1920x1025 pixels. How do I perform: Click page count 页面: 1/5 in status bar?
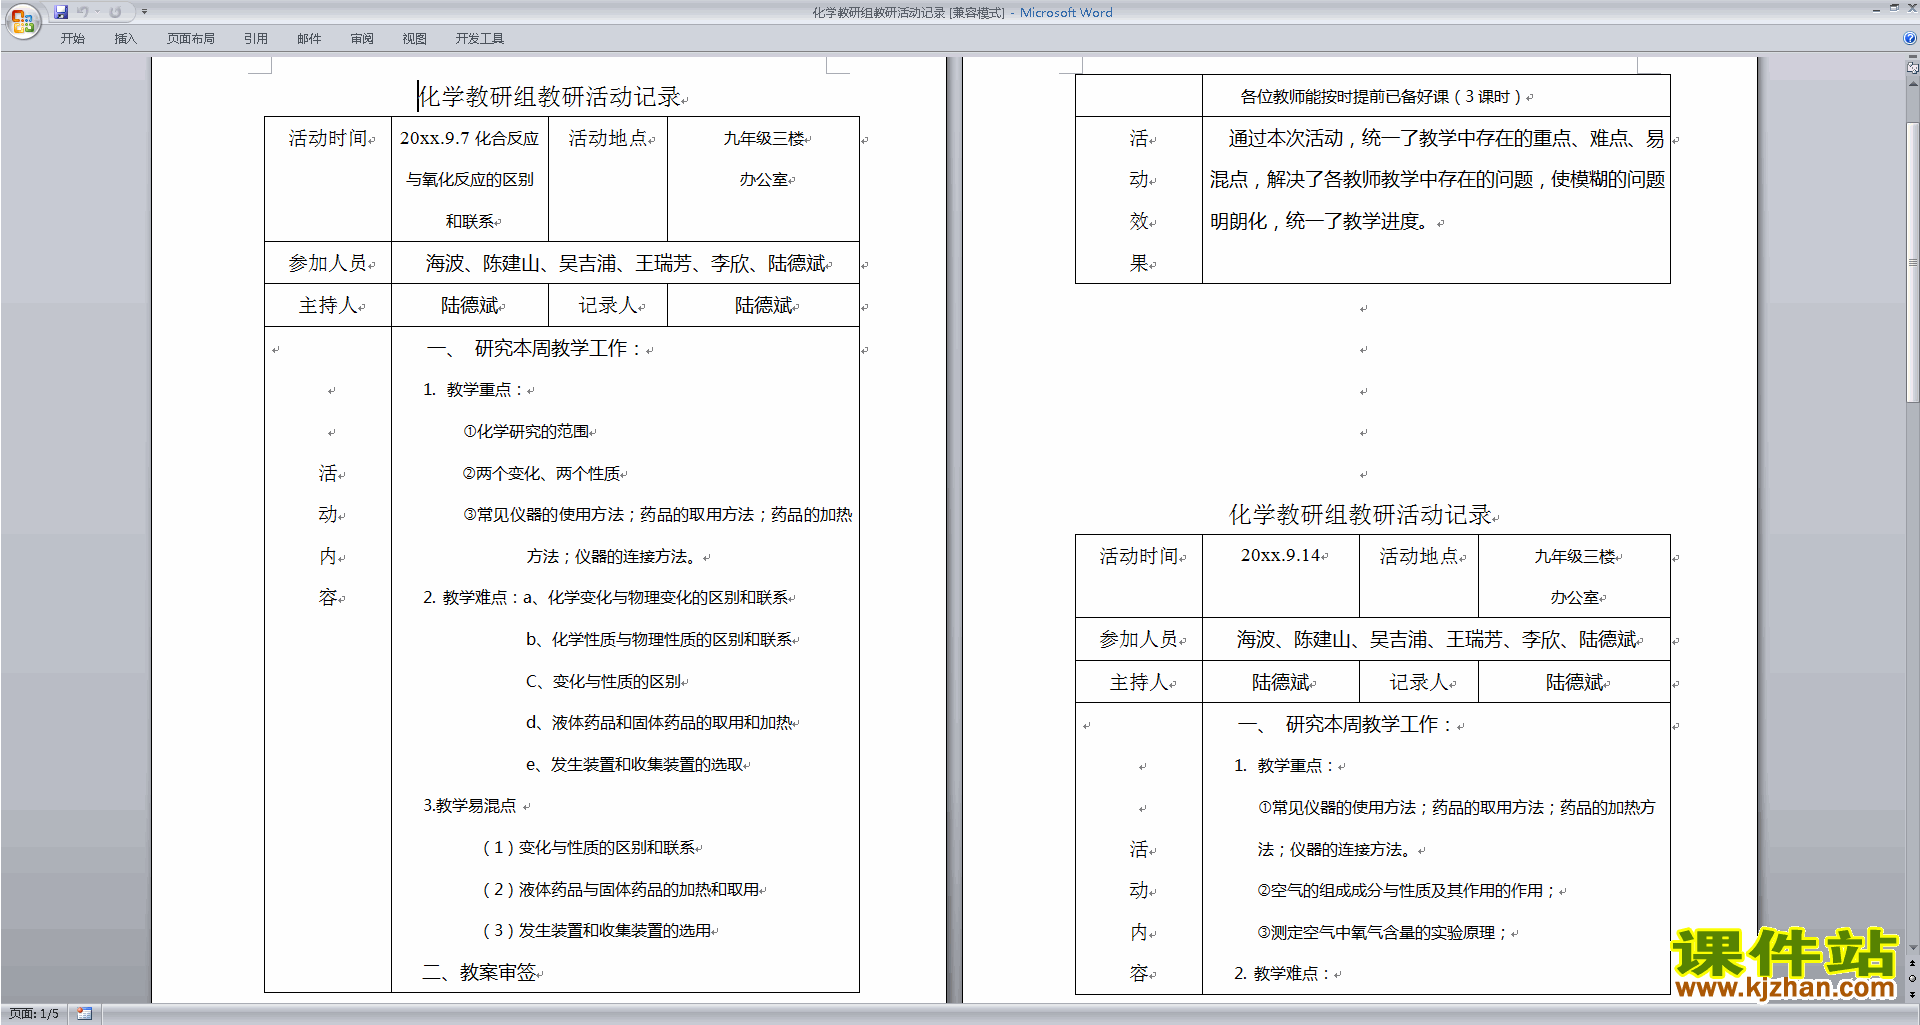[x=34, y=1014]
